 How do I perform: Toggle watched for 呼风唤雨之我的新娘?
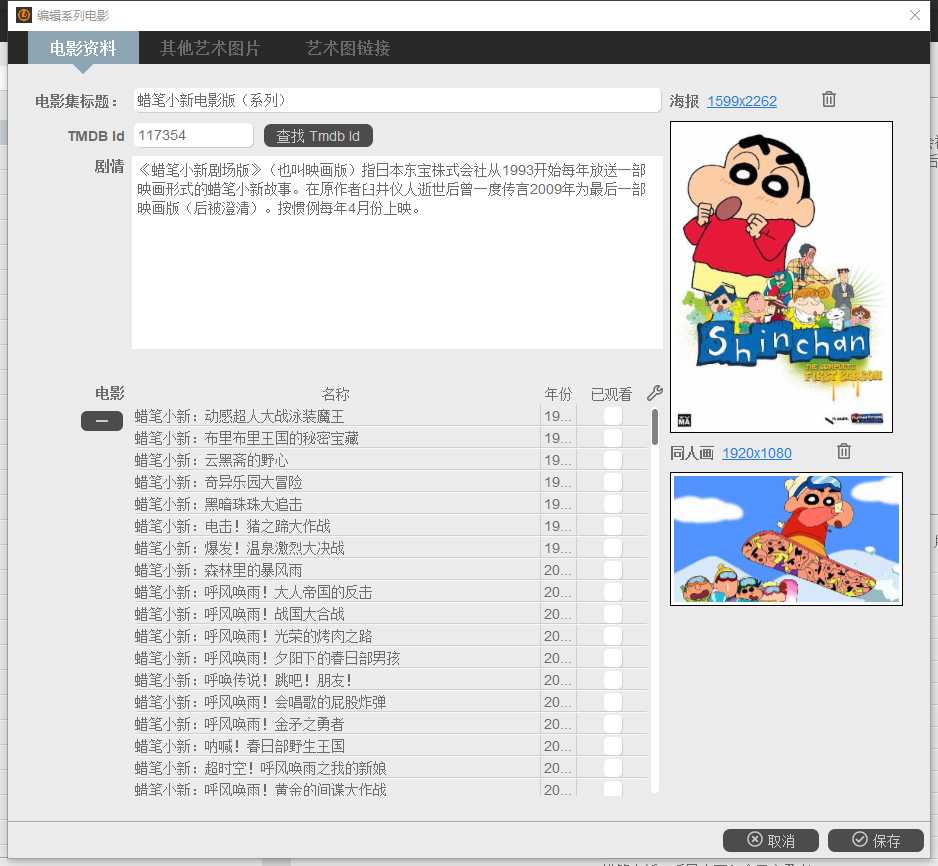click(613, 768)
